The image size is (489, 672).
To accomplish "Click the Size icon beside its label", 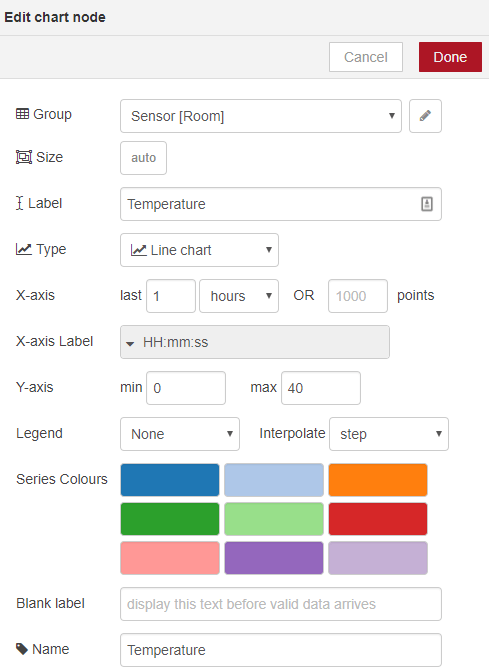I will pos(24,157).
